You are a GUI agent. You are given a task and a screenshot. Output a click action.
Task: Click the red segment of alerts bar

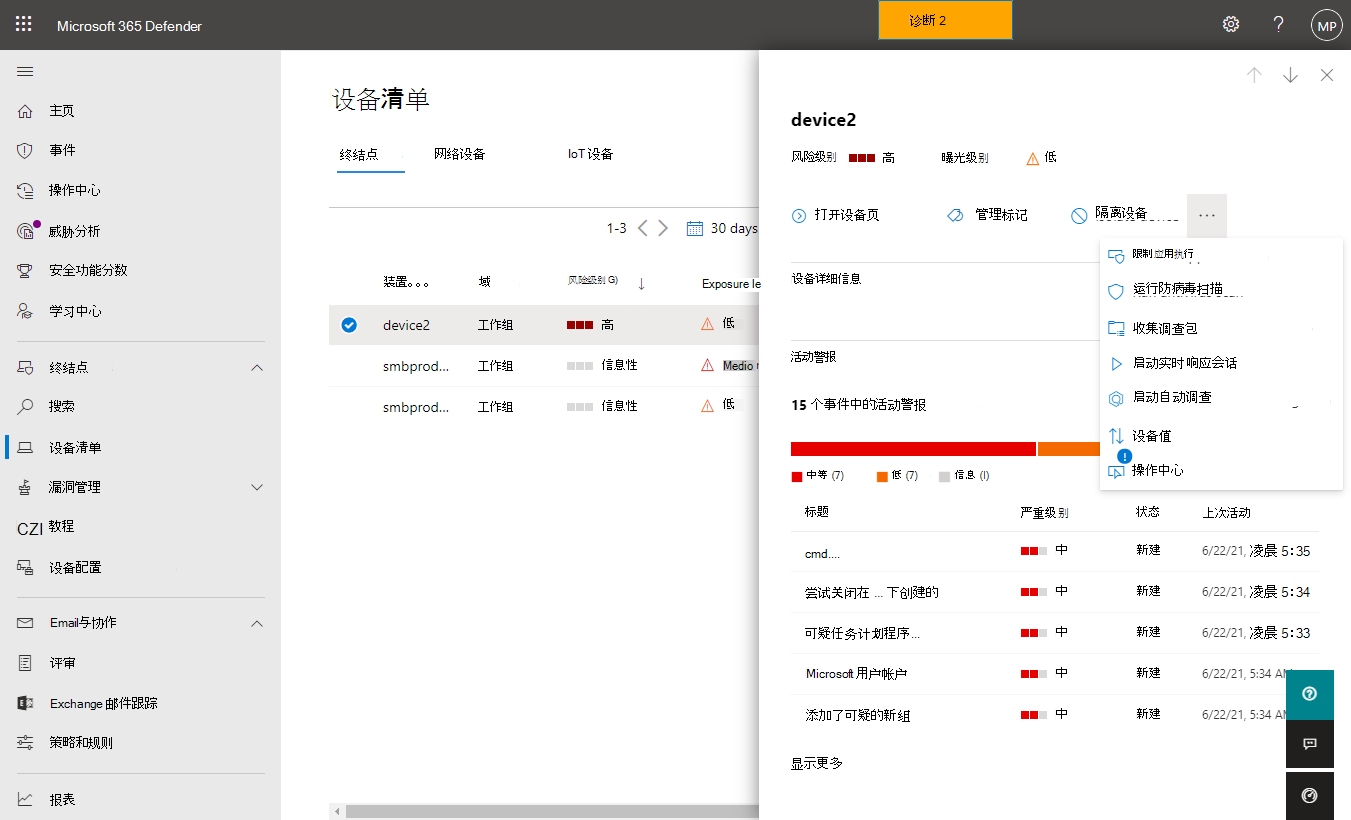[913, 449]
